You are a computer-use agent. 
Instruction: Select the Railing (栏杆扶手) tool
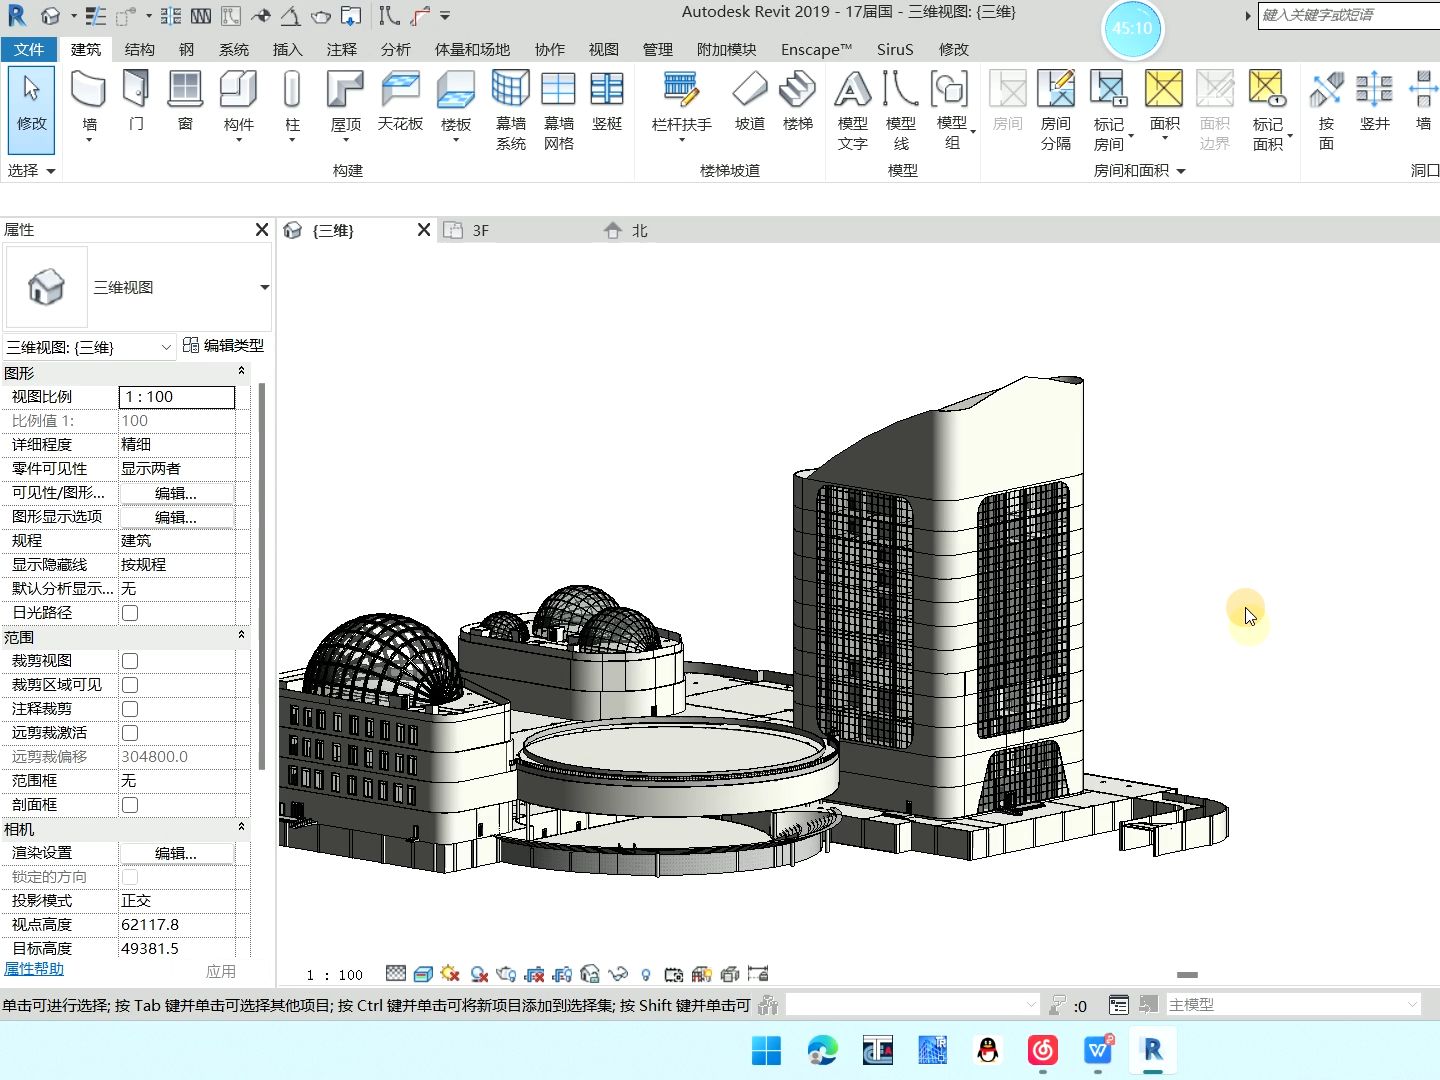[x=681, y=106]
